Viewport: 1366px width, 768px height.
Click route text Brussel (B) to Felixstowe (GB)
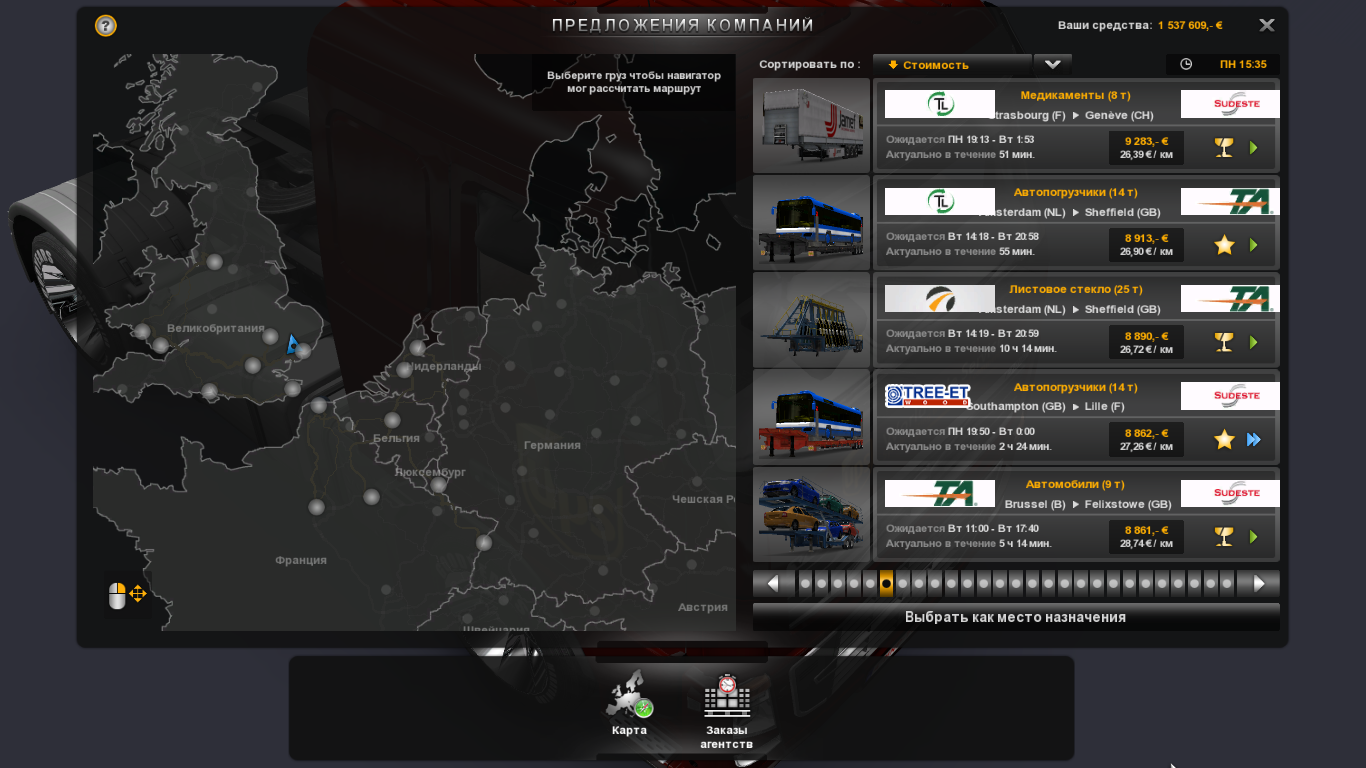tap(1088, 504)
